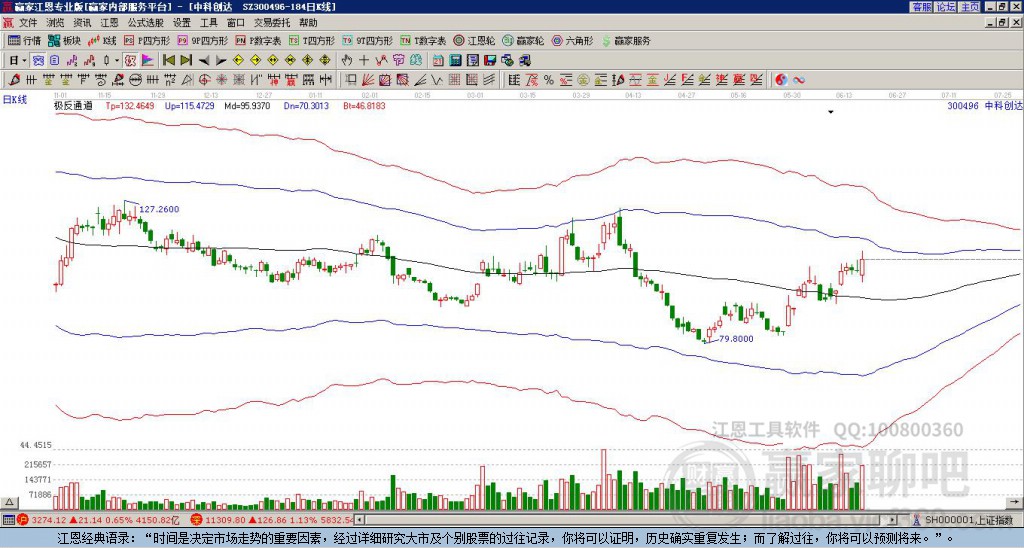Viewport: 1024px width, 548px height.
Task: Open the 公式选股 menu
Action: coord(145,23)
